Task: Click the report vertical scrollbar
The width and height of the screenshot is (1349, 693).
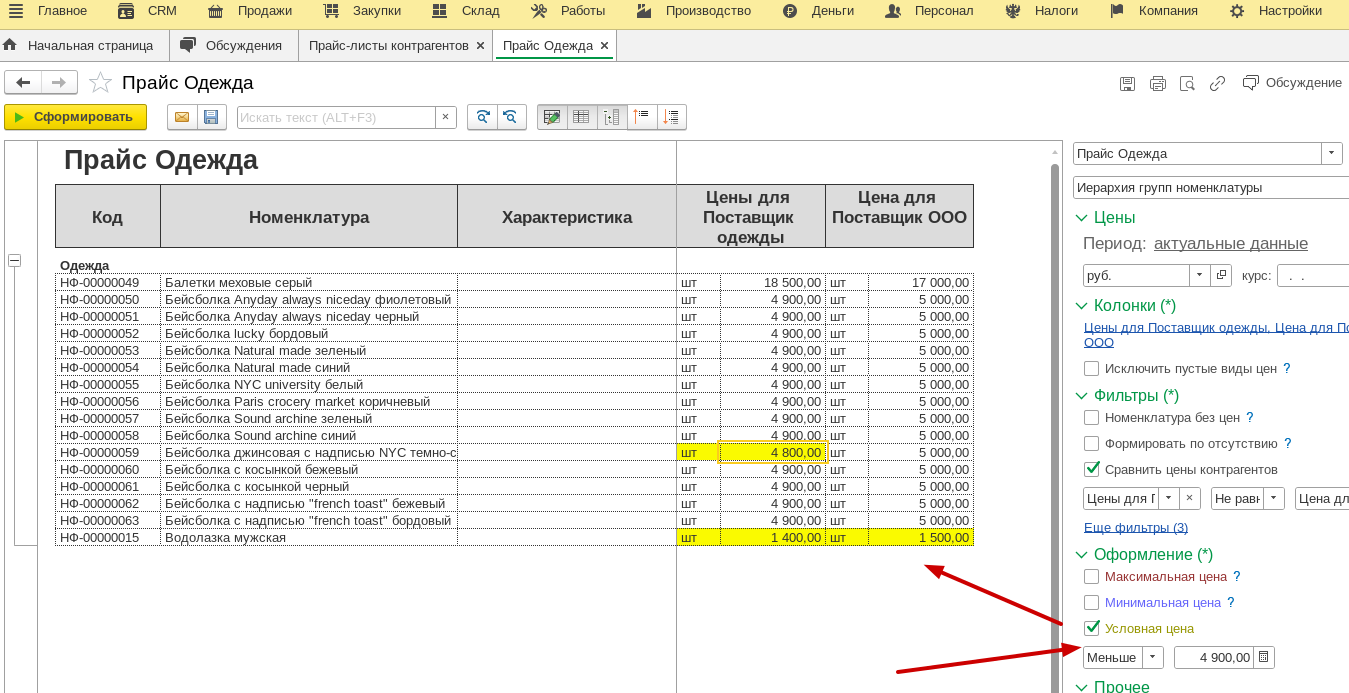Action: (1054, 400)
